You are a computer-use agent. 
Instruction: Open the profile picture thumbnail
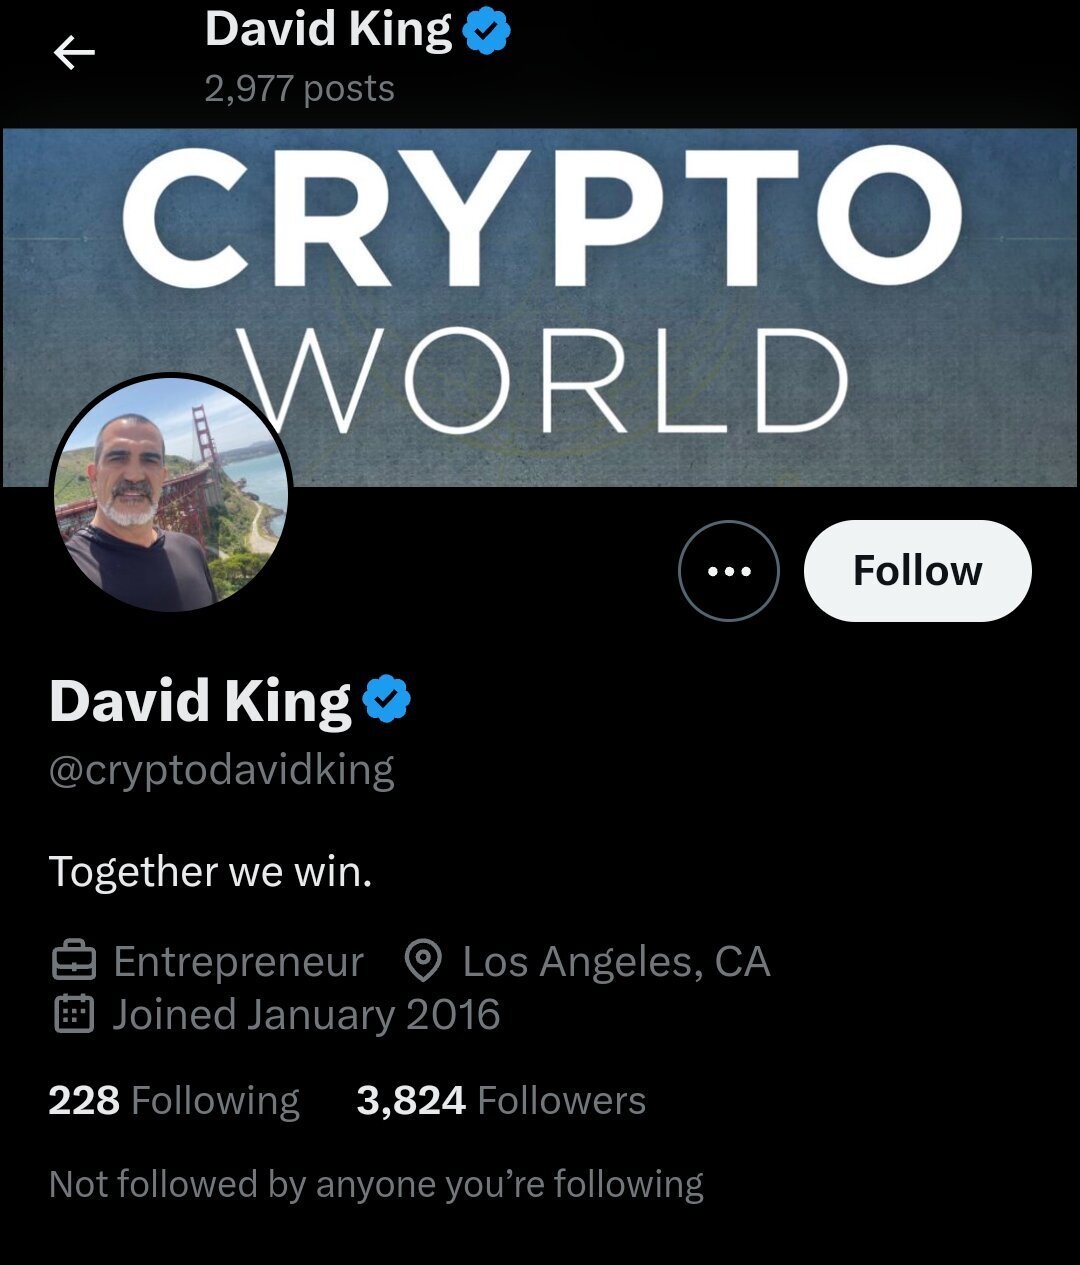[171, 493]
